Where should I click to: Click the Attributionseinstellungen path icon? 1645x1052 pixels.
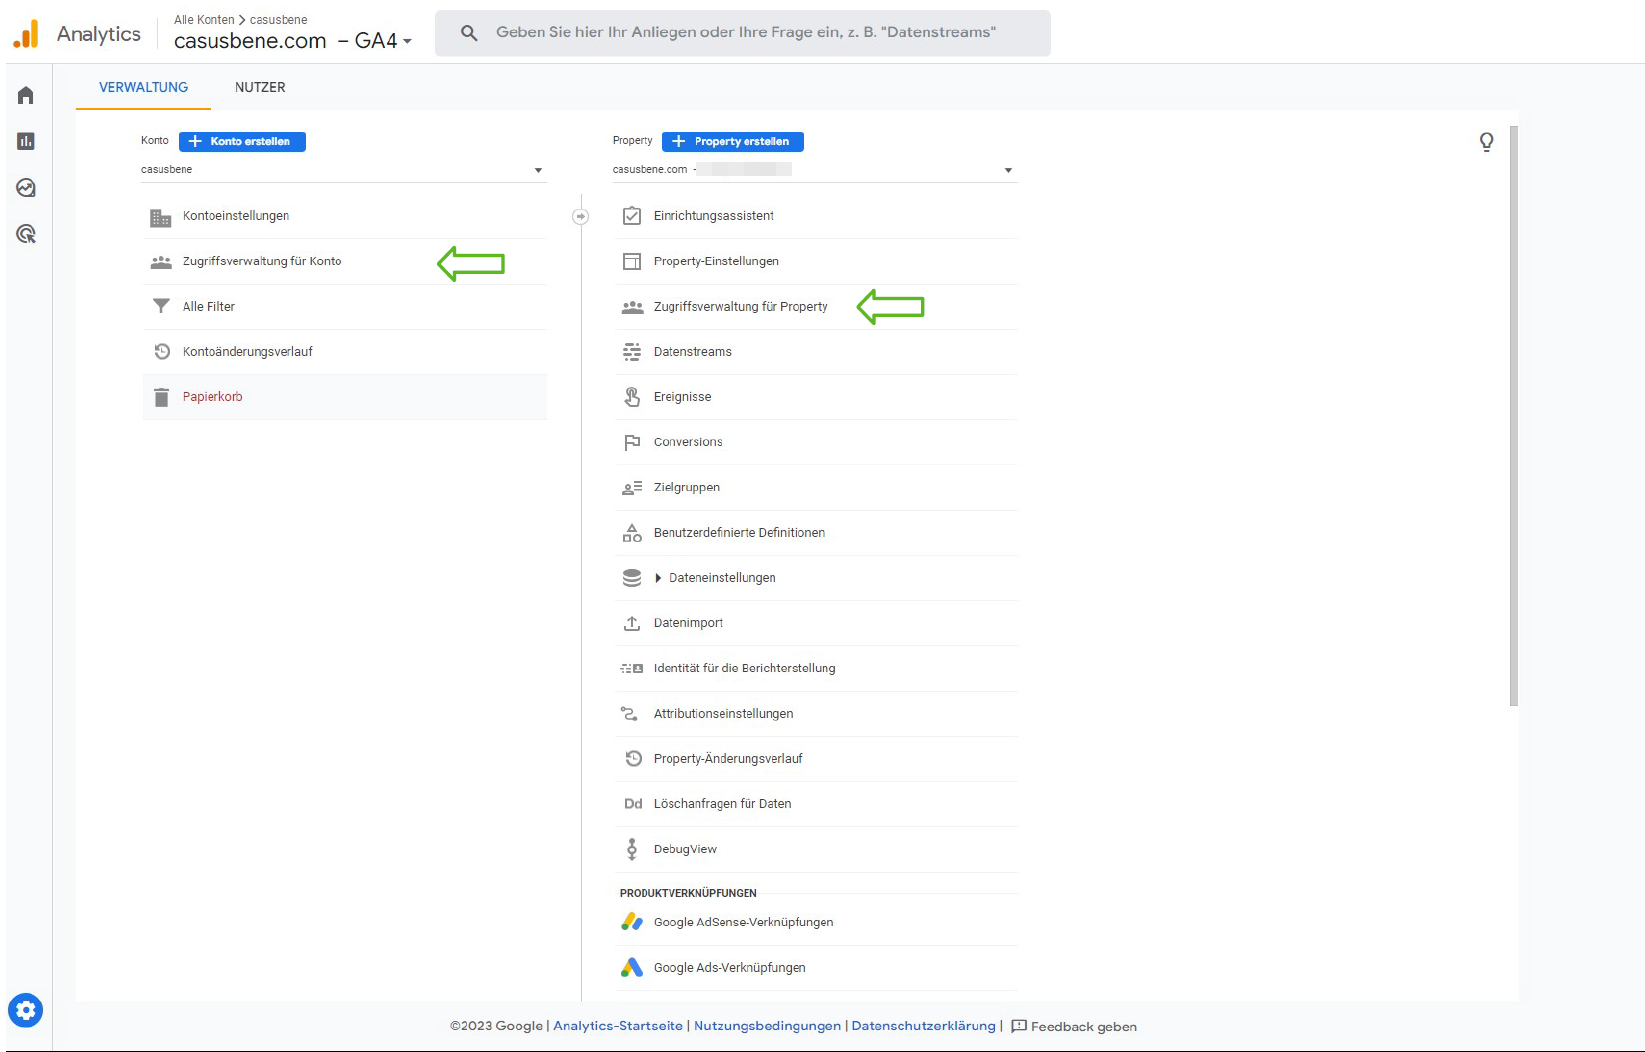(630, 713)
